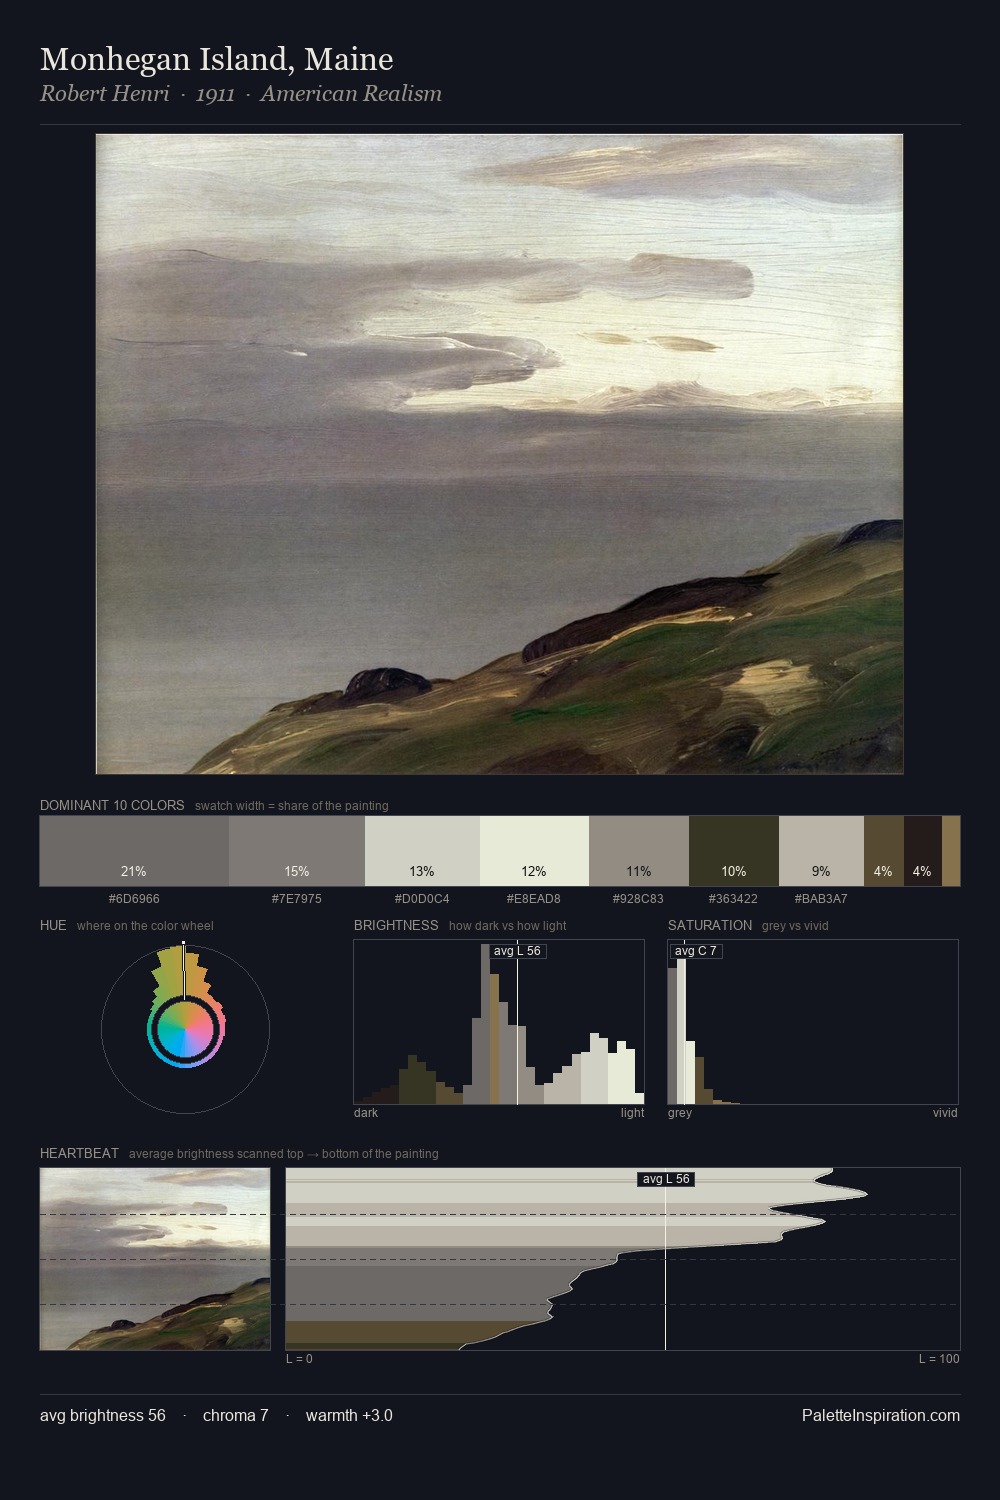Click the 'vivid' axis label under Saturation

click(945, 1112)
